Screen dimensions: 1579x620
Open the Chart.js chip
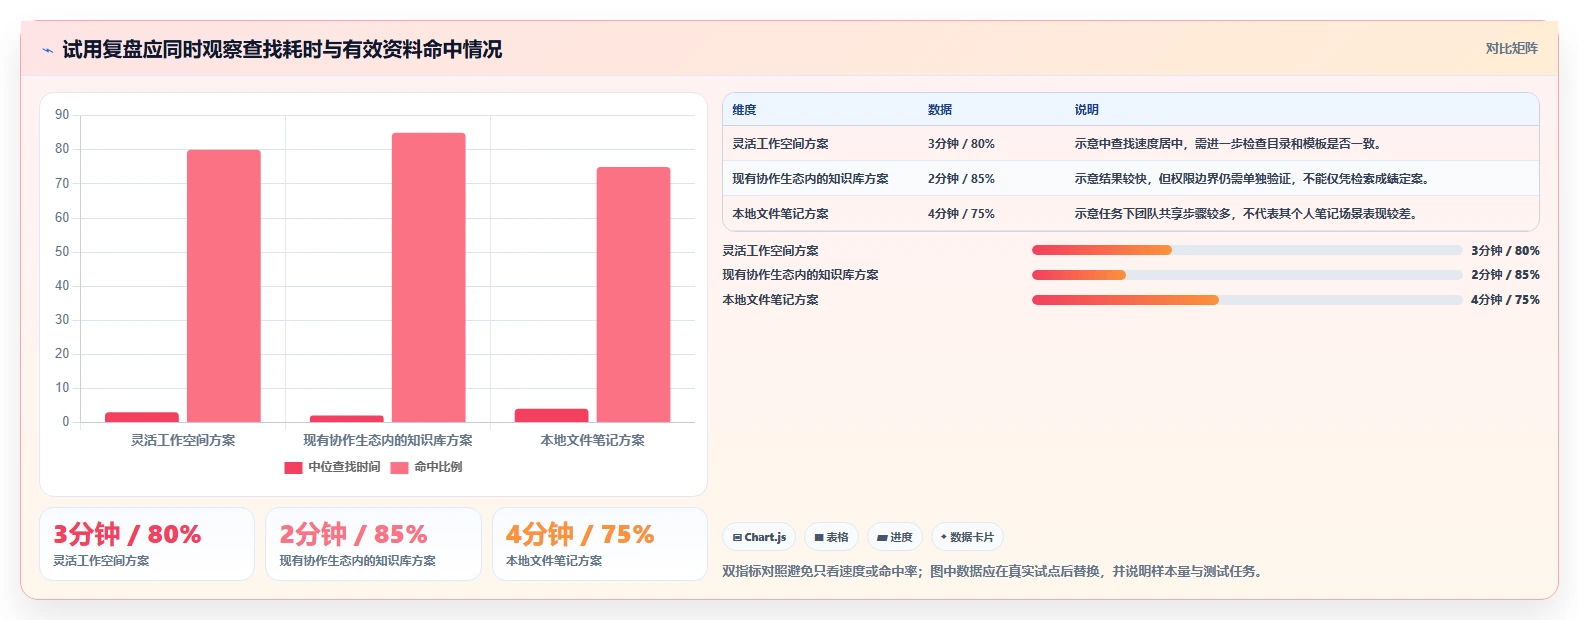[x=759, y=537]
